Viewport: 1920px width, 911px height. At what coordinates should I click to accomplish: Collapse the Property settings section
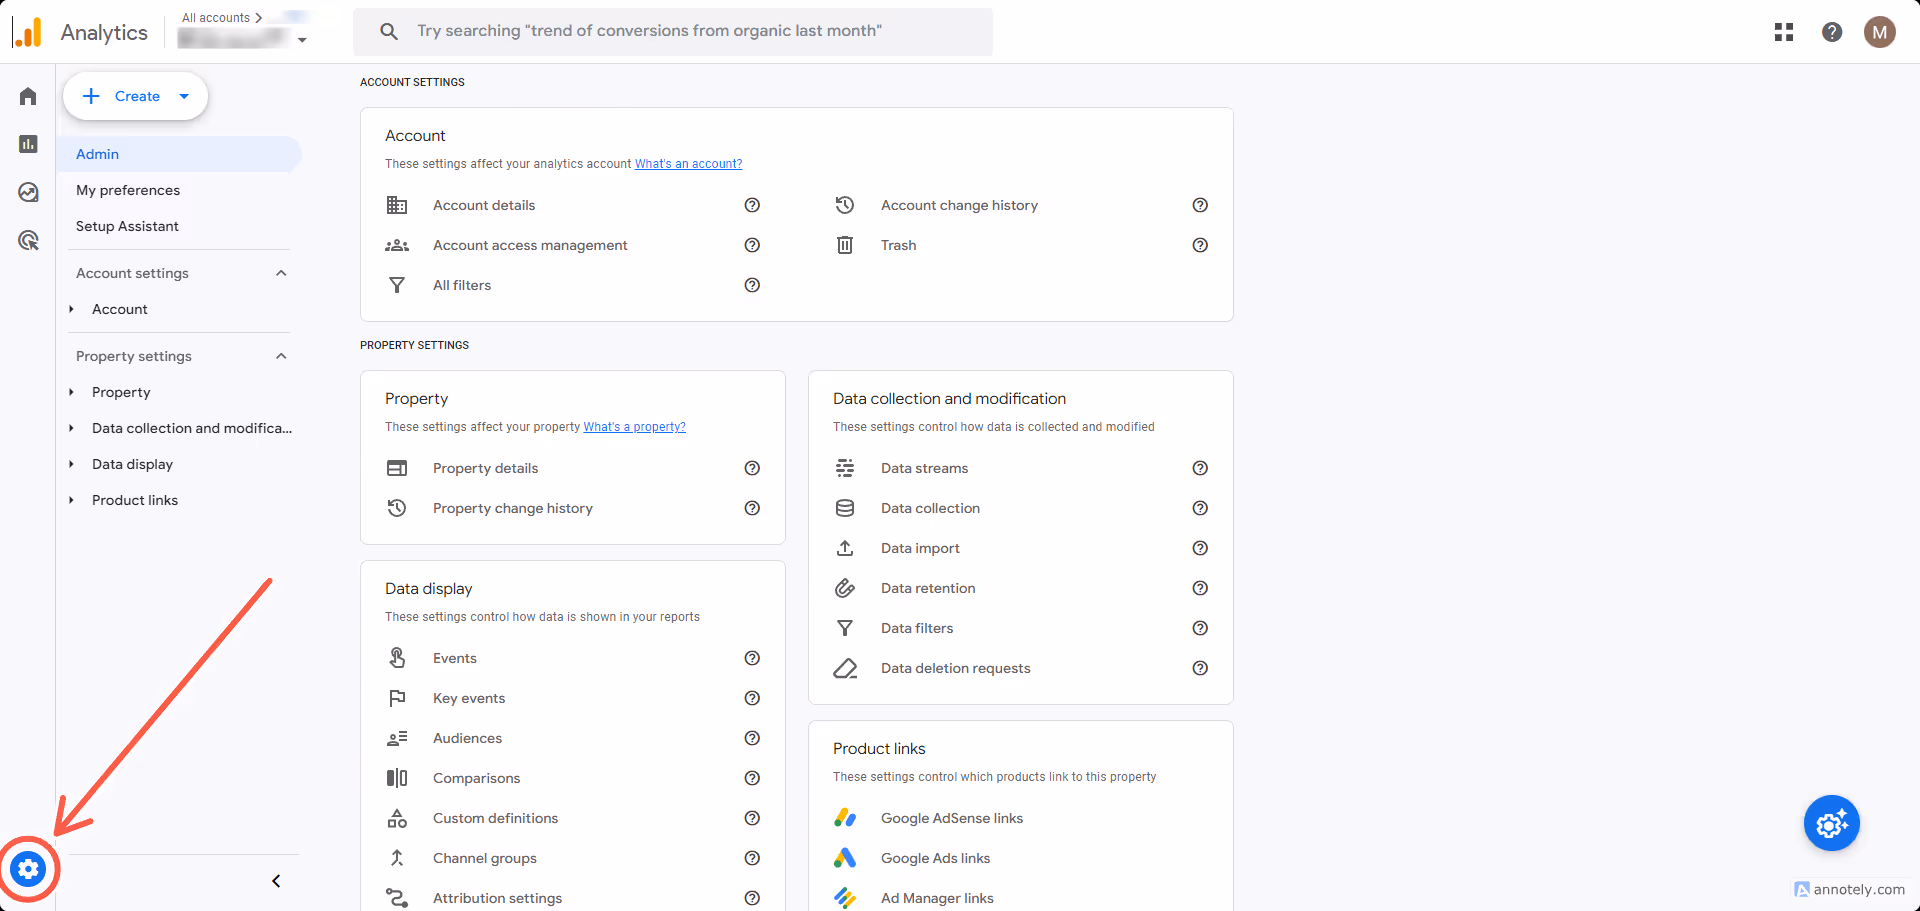pyautogui.click(x=281, y=356)
